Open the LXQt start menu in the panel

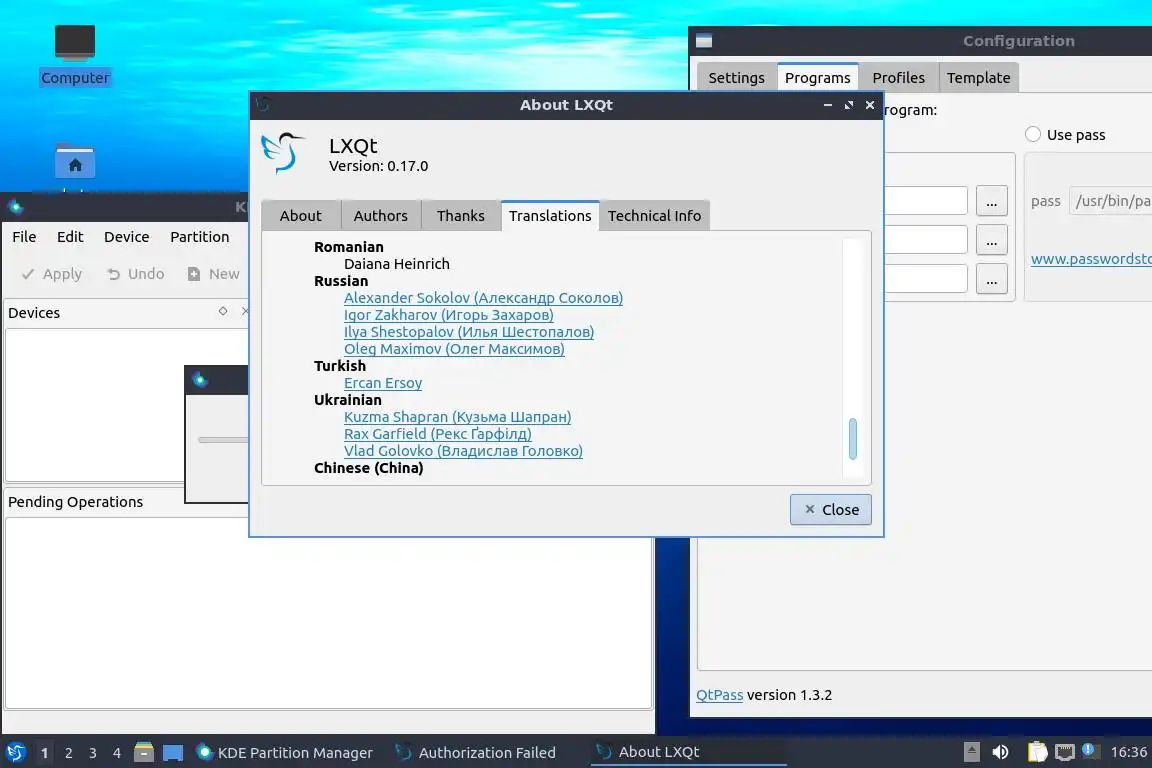[15, 752]
